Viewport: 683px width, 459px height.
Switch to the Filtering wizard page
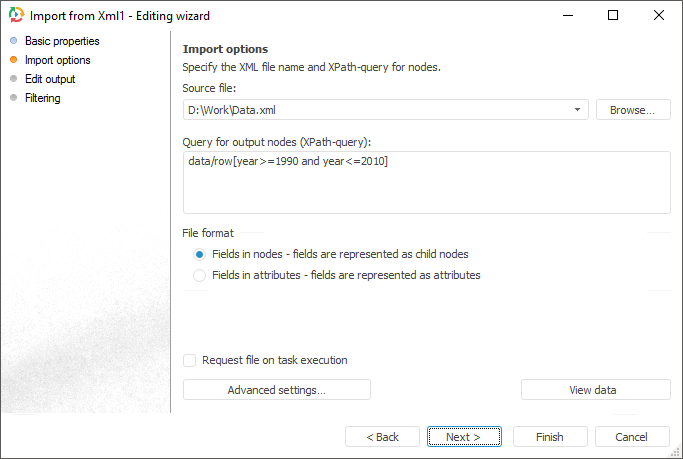pyautogui.click(x=43, y=98)
